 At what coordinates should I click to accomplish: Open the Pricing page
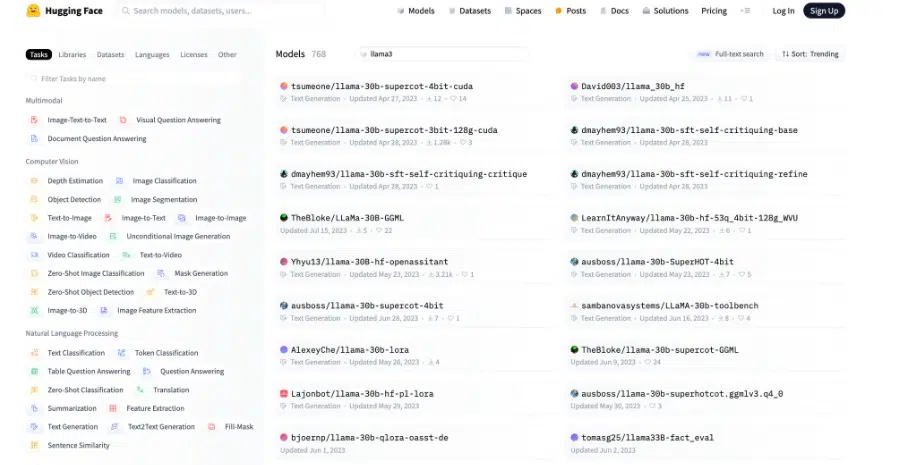(x=714, y=11)
